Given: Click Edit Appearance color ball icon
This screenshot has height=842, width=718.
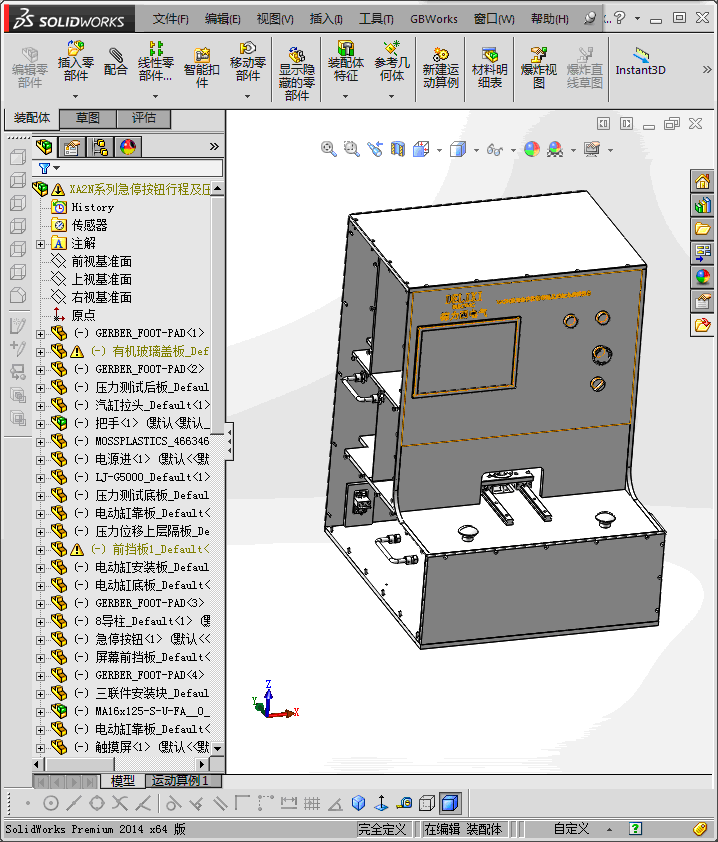Looking at the screenshot, I should coord(532,149).
